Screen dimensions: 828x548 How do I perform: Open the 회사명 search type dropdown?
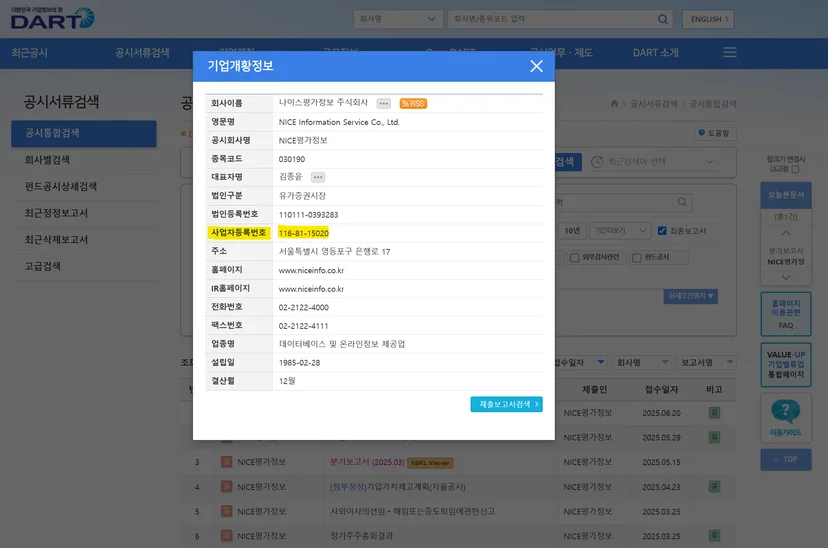click(x=397, y=19)
